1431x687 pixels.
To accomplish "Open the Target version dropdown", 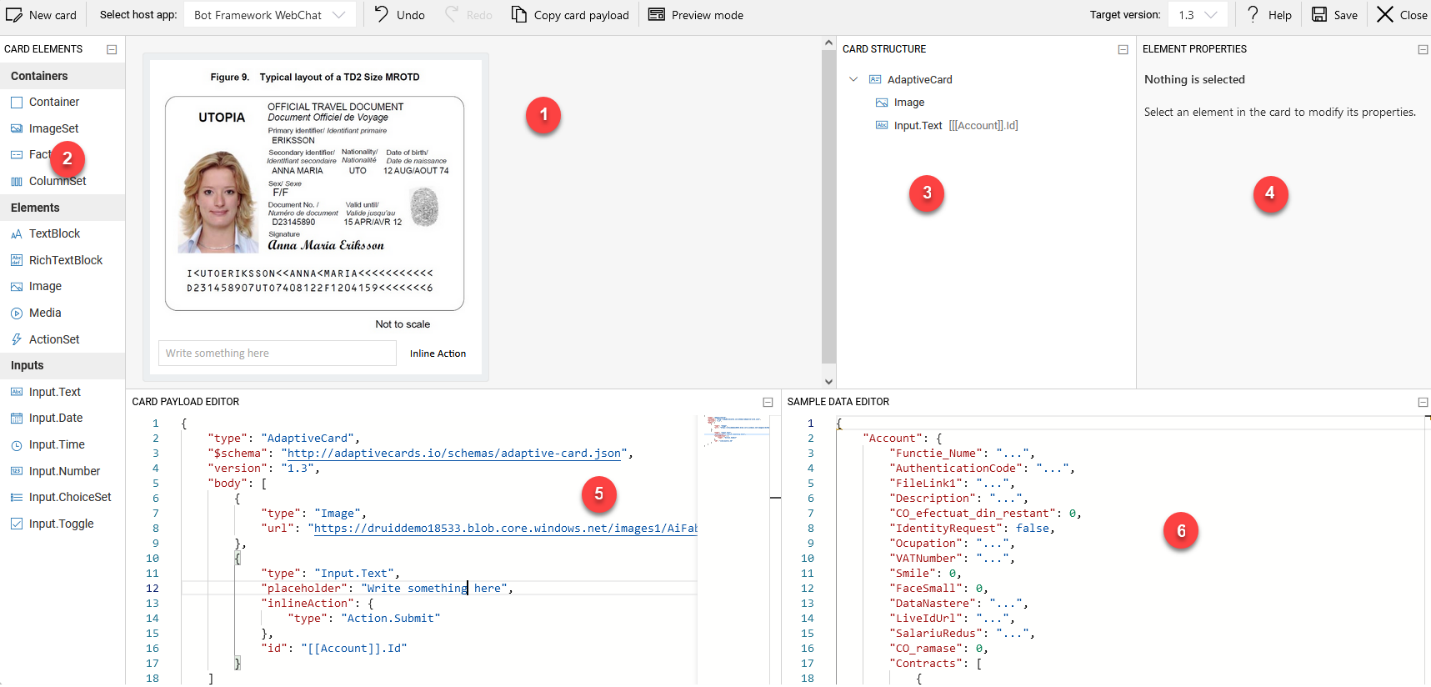I will click(x=1197, y=15).
